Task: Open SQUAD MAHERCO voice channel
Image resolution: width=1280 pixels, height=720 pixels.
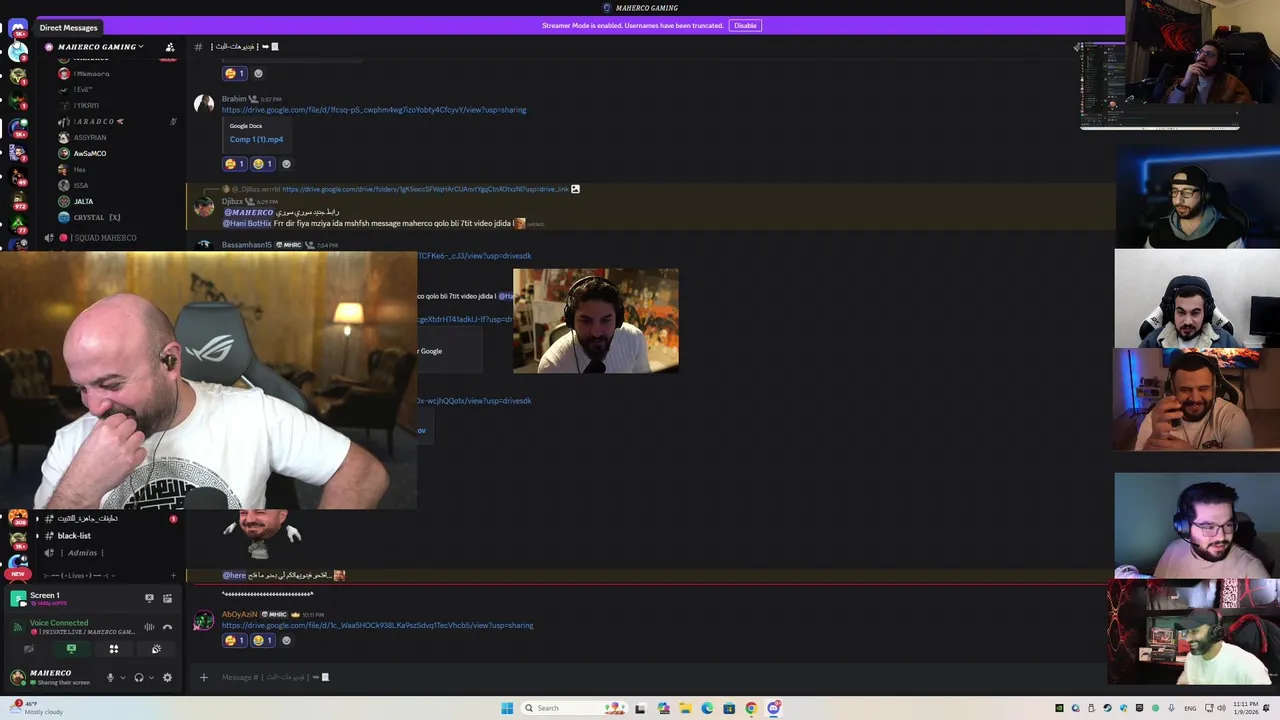Action: (x=105, y=238)
